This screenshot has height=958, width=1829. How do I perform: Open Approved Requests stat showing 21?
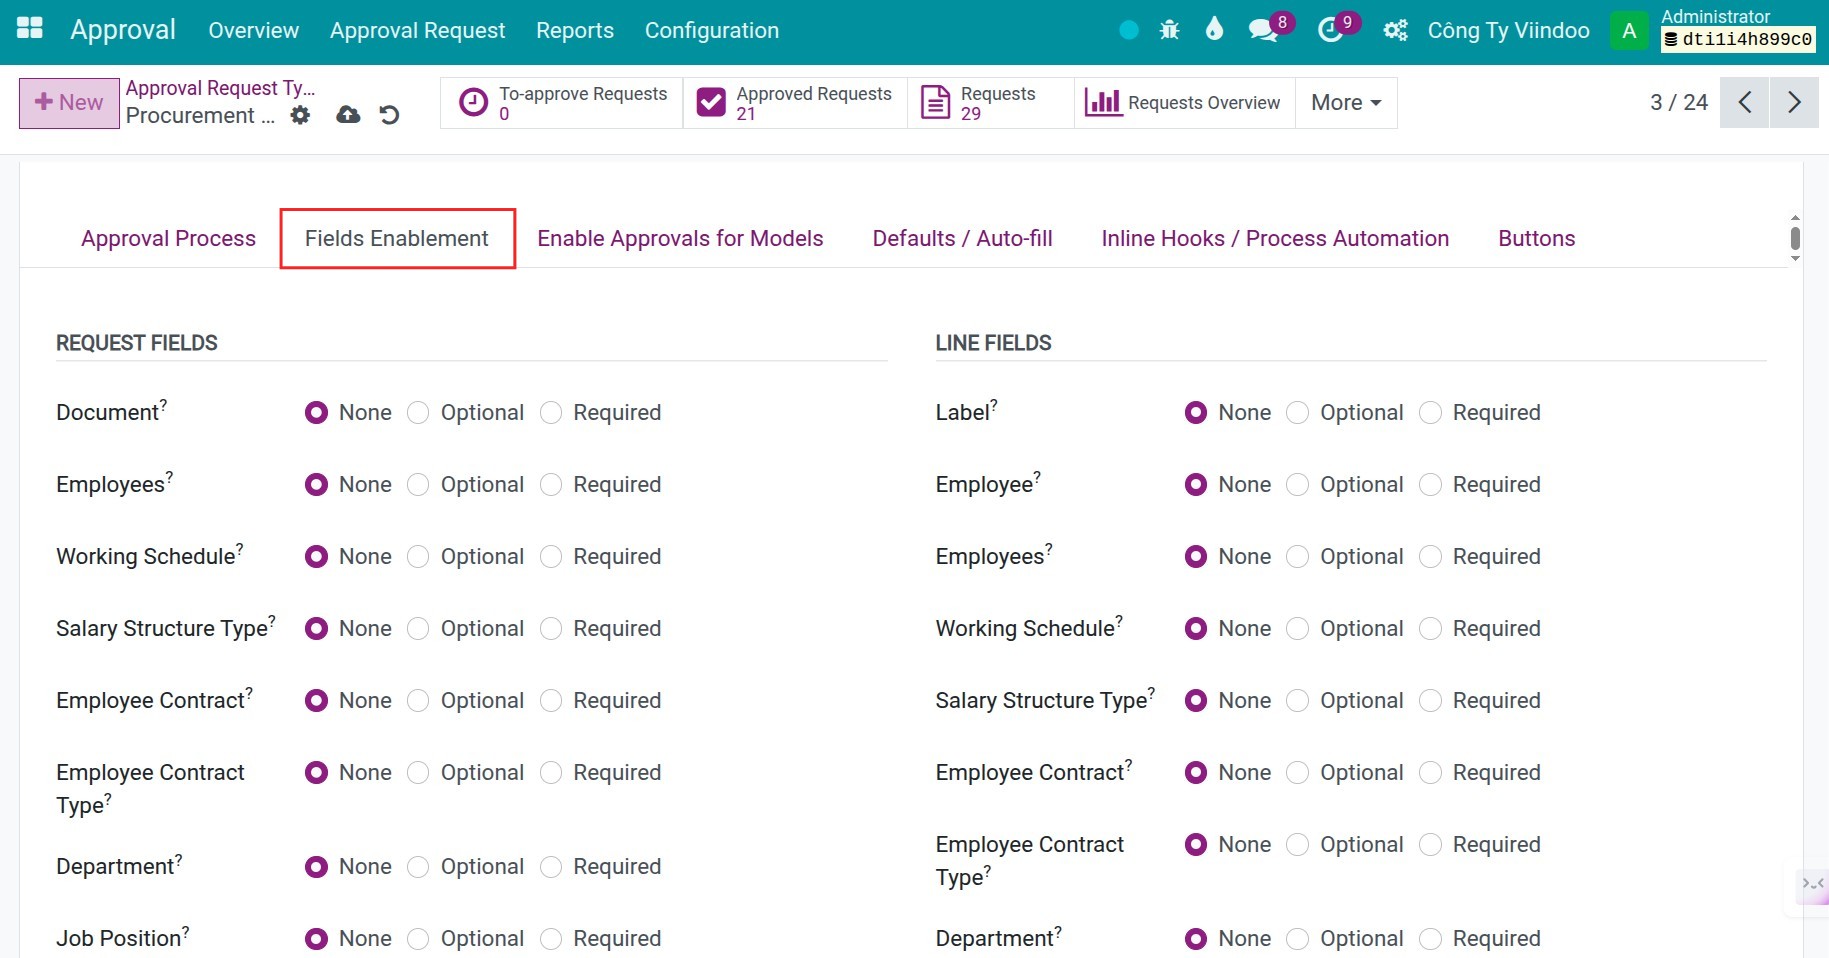point(794,102)
